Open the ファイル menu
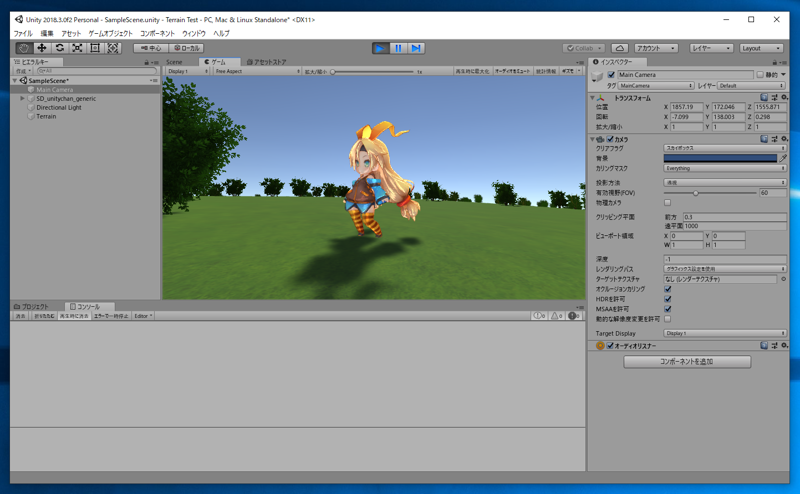 tap(23, 33)
